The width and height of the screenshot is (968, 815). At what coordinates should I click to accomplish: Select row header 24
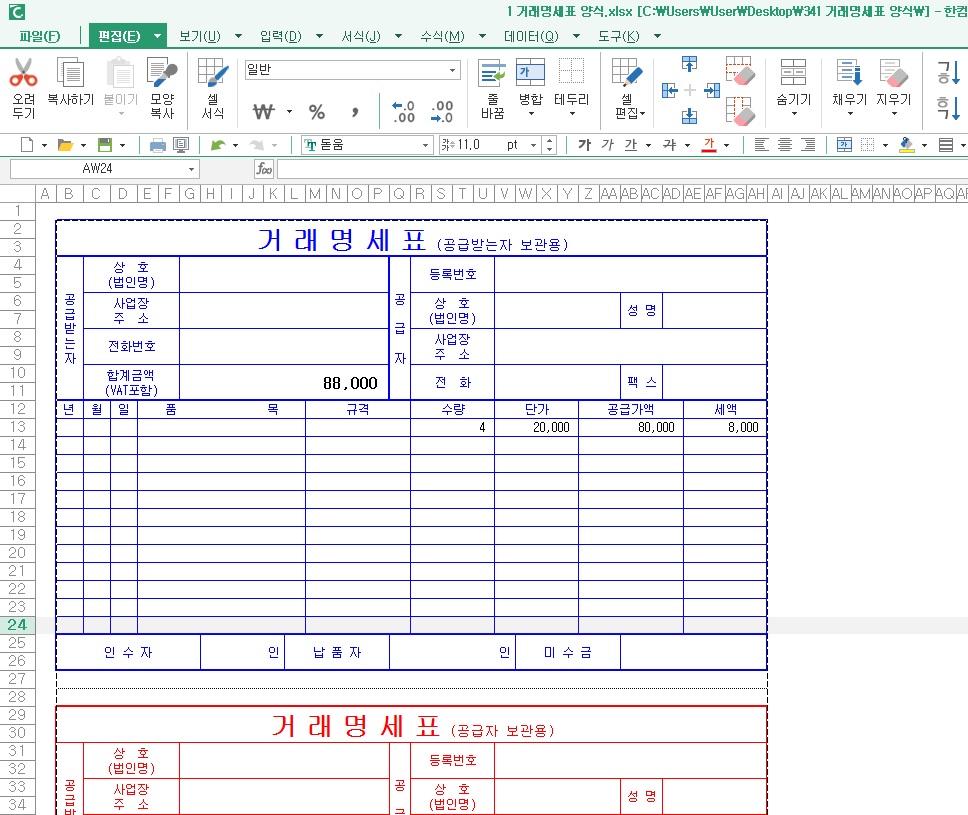pyautogui.click(x=17, y=625)
